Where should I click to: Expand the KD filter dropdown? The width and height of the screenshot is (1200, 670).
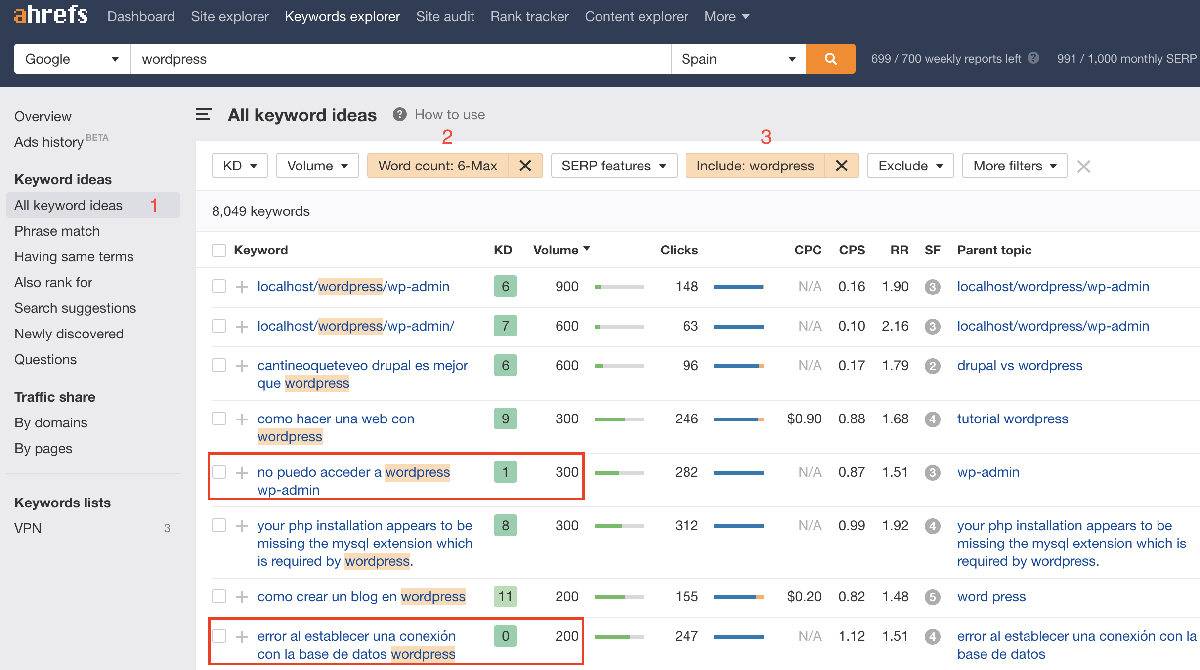point(240,166)
